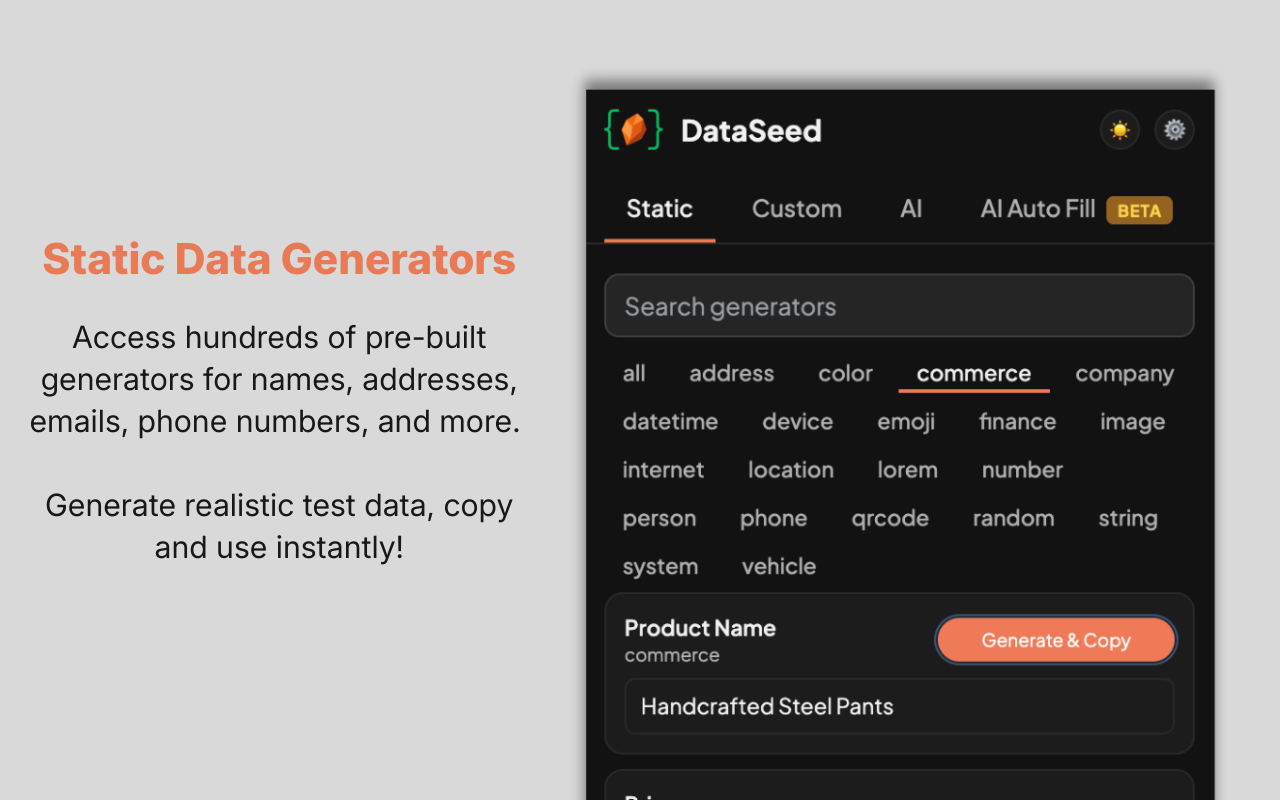This screenshot has width=1280, height=800.
Task: Click Generate & Copy for Product Name
Action: pyautogui.click(x=1056, y=640)
